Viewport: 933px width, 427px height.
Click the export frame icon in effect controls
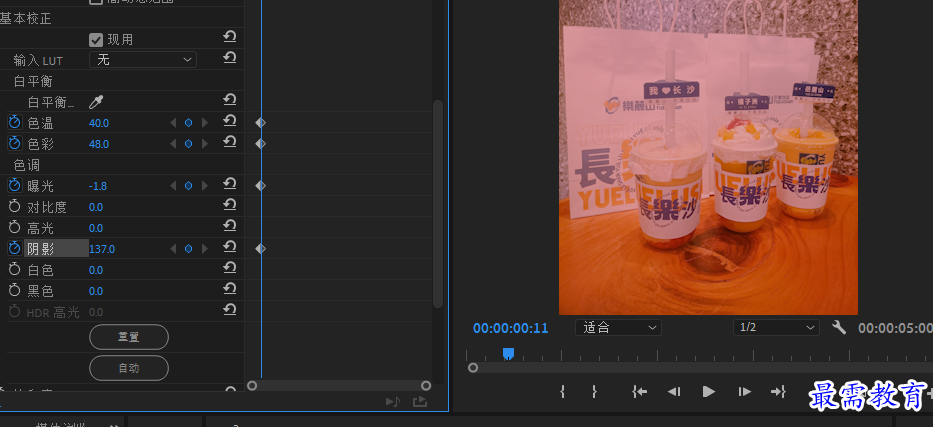pyautogui.click(x=420, y=402)
